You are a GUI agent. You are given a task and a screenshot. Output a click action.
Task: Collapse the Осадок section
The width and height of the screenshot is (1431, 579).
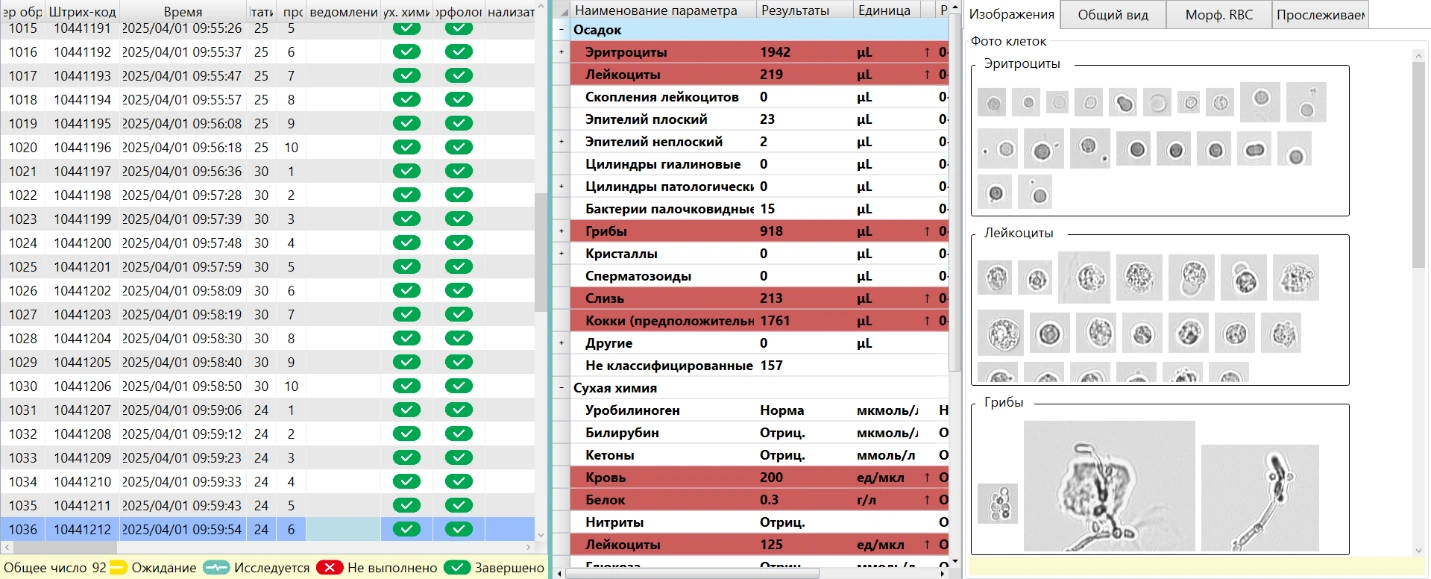tap(561, 30)
